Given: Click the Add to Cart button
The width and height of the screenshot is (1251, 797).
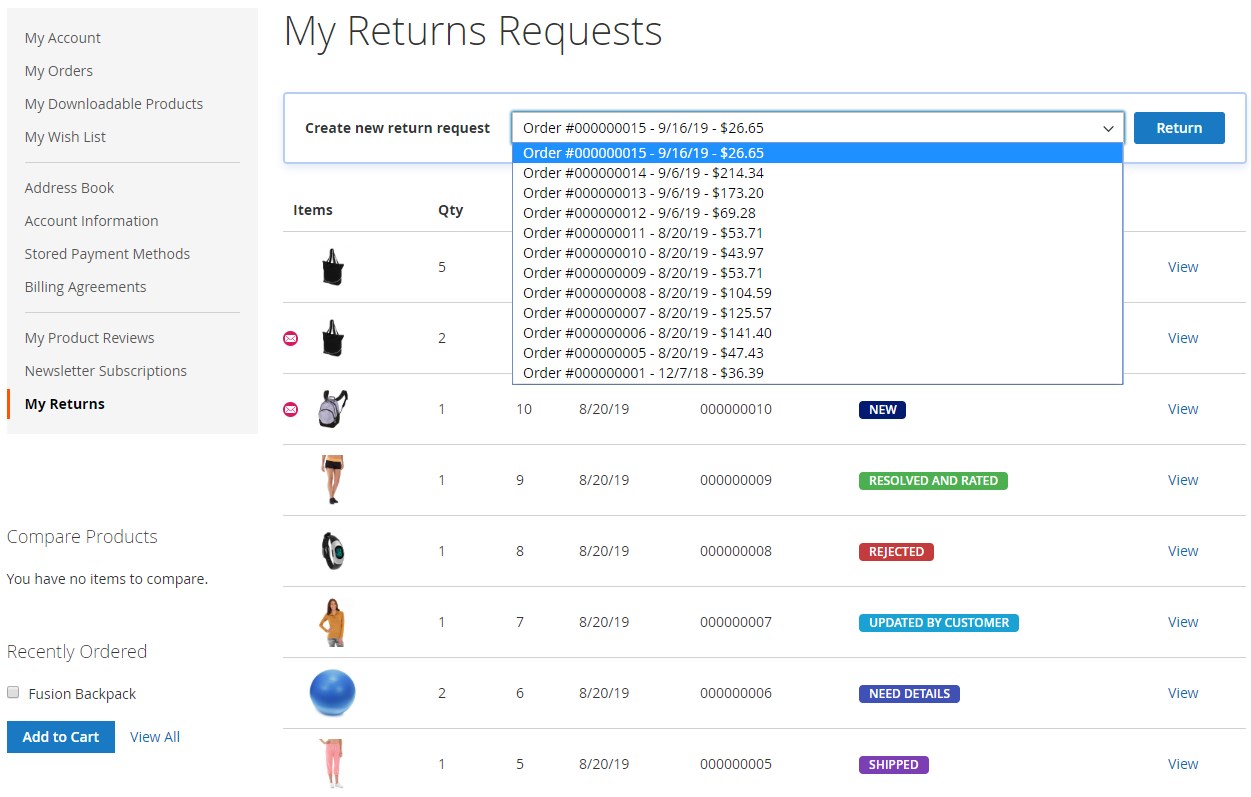Looking at the screenshot, I should 61,737.
